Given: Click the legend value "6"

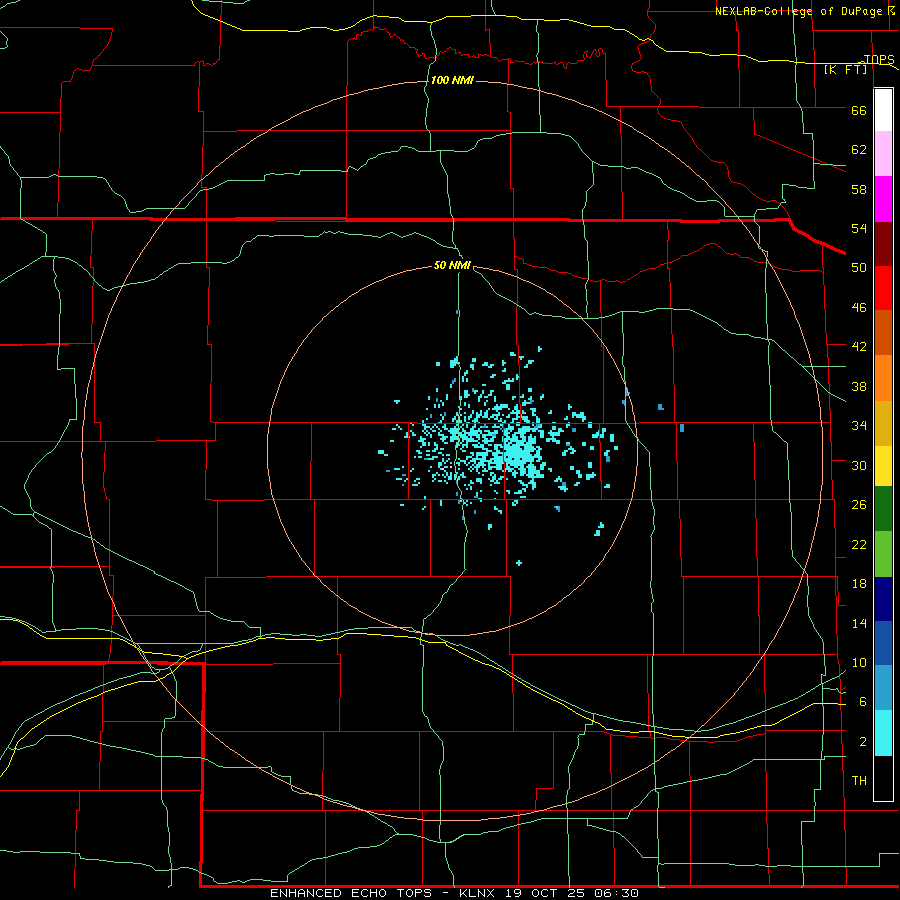Looking at the screenshot, I should 863,702.
